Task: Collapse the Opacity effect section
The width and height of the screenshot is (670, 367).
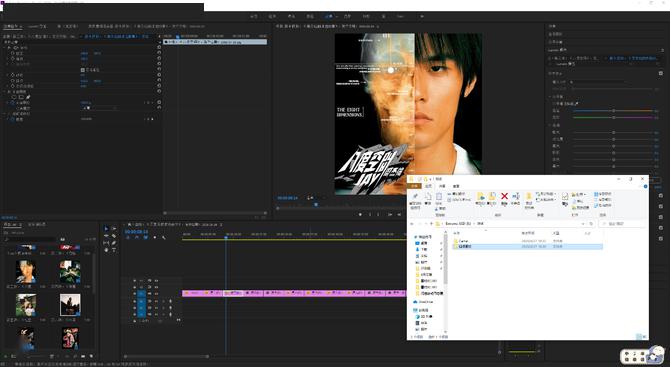Action: (8, 91)
